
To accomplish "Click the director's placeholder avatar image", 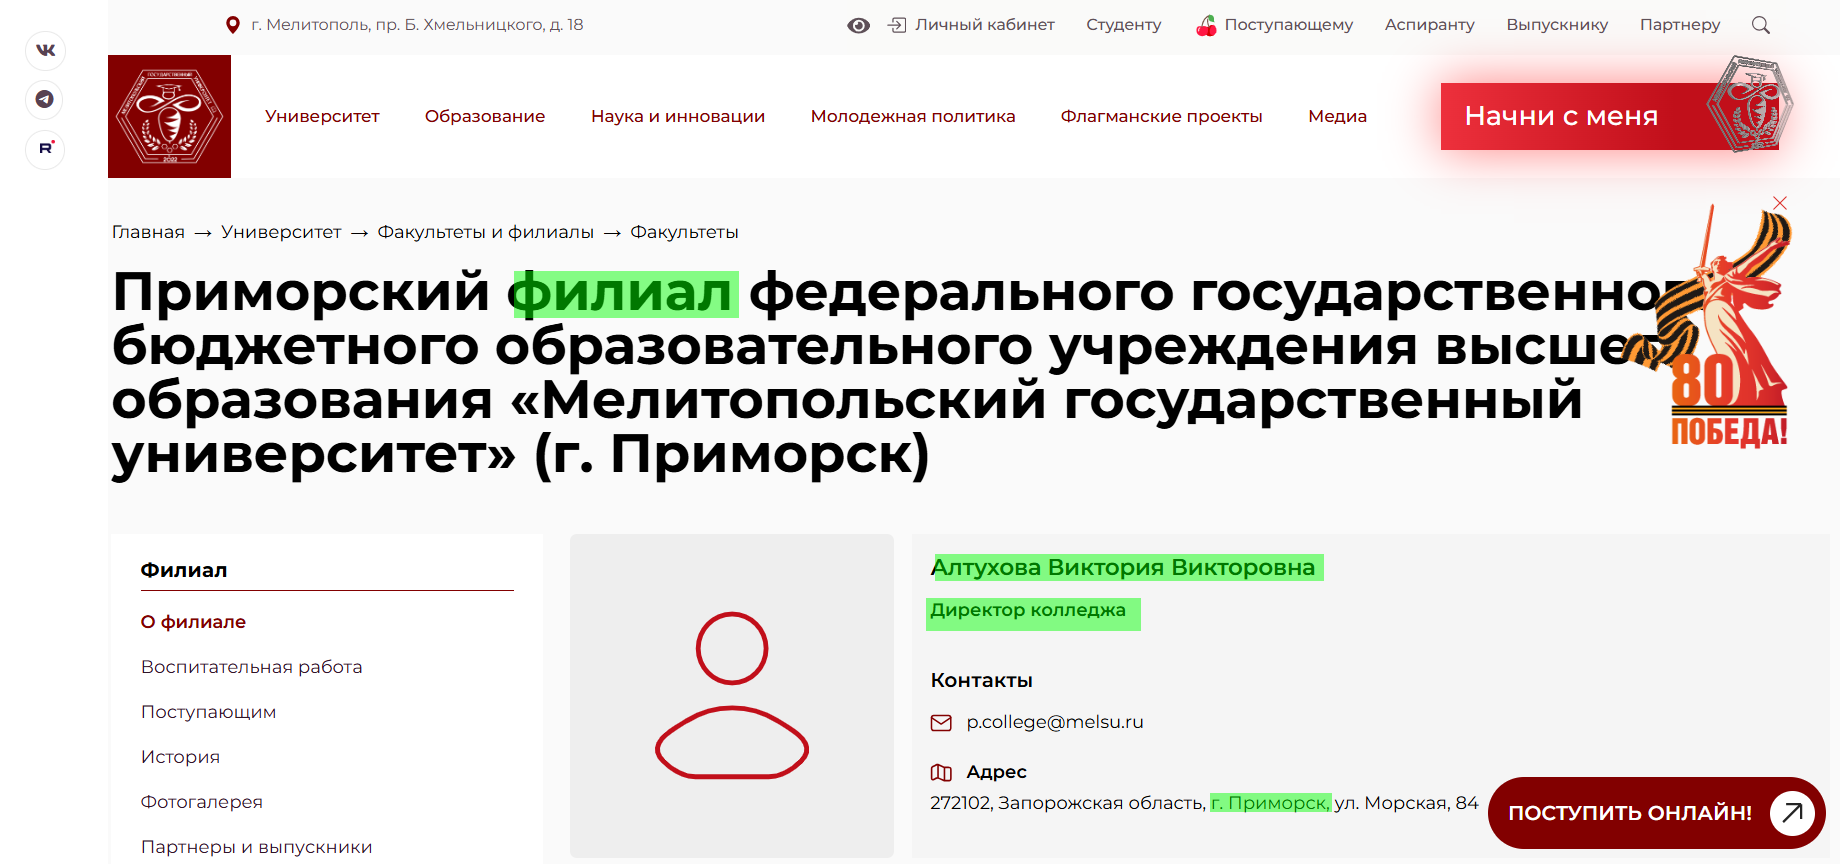I will click(x=732, y=695).
